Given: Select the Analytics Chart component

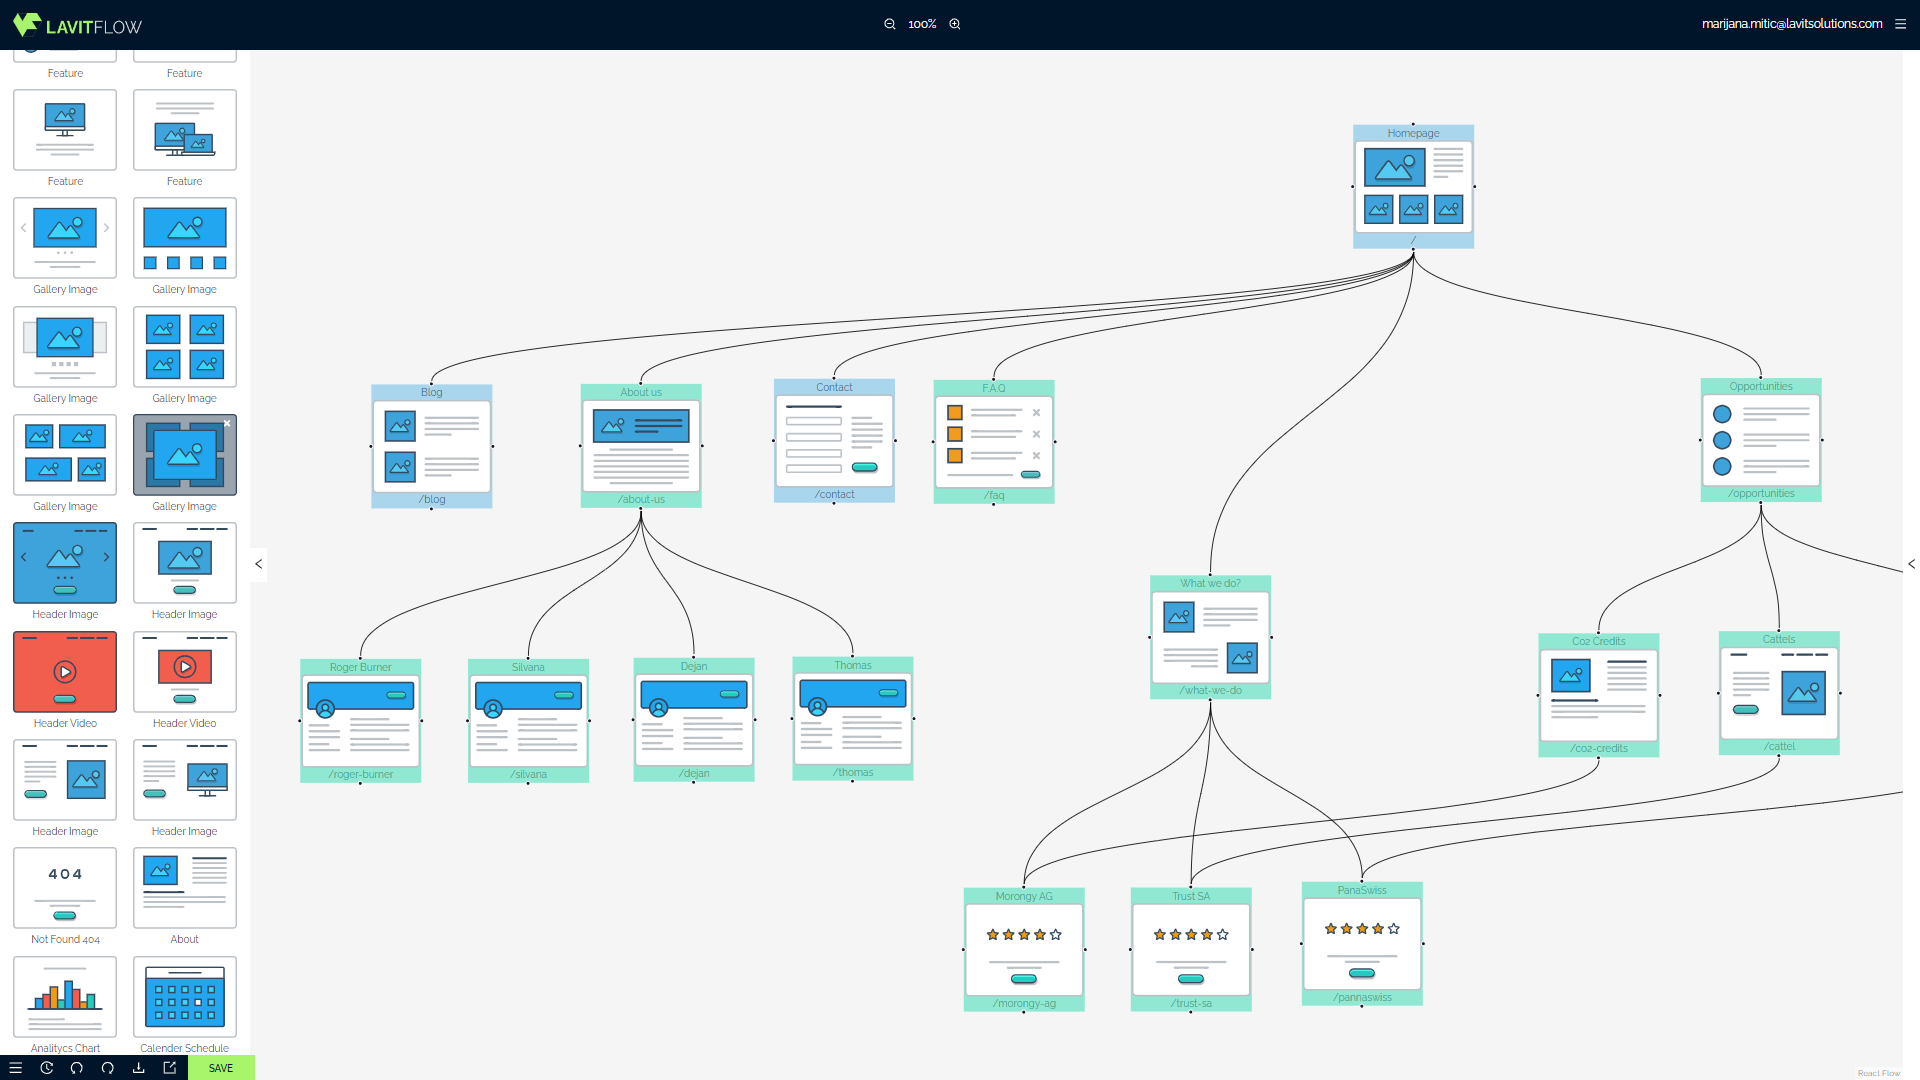Looking at the screenshot, I should (65, 997).
